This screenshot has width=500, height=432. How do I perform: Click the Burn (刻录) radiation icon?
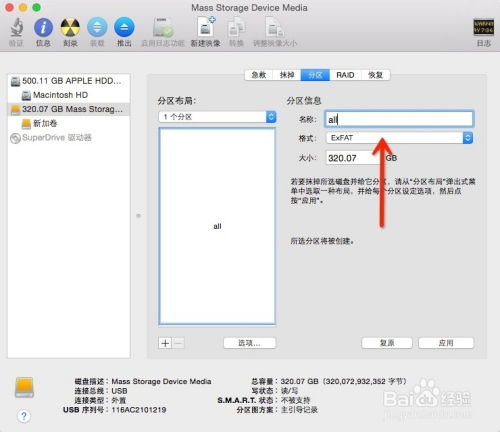point(70,27)
